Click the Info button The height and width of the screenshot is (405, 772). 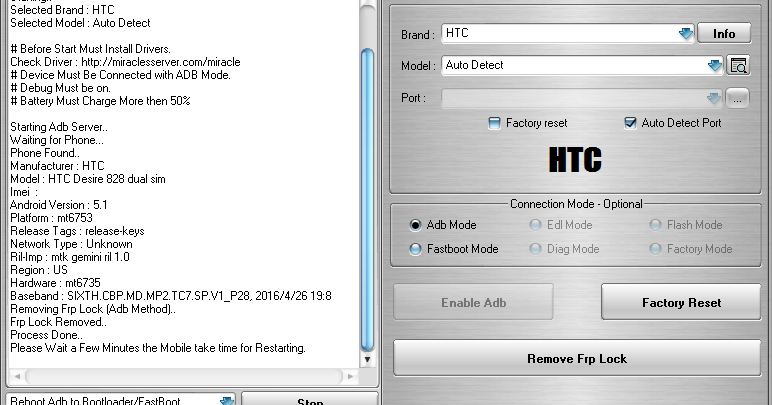point(724,33)
